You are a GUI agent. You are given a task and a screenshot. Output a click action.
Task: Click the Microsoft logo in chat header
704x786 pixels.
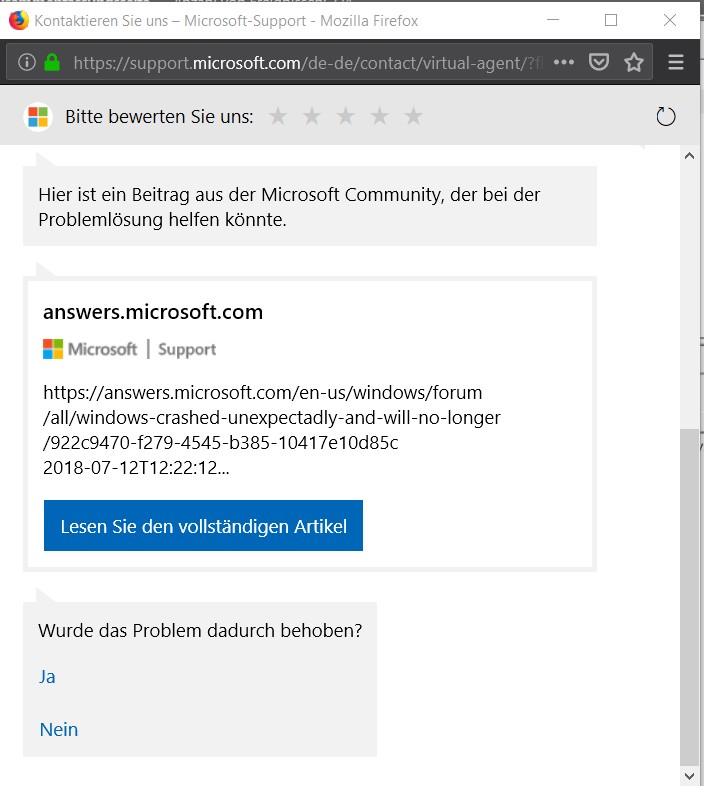(x=38, y=117)
